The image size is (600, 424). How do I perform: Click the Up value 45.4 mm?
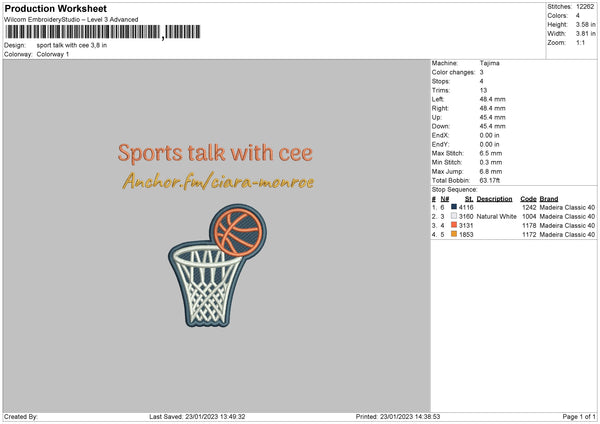pos(492,117)
